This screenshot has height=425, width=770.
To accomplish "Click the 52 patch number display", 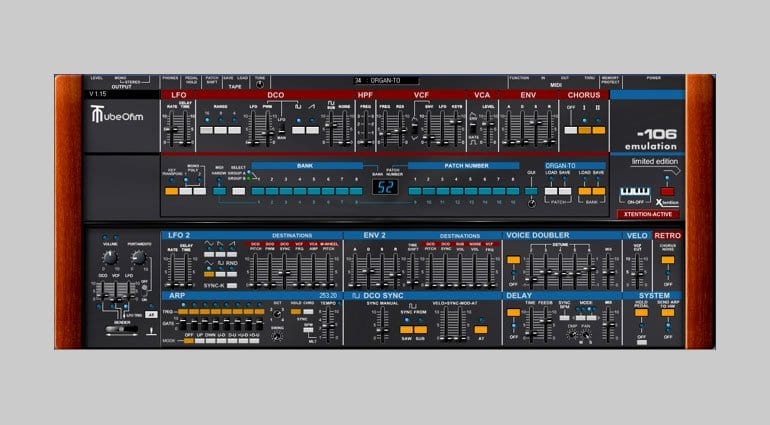I will tap(385, 187).
